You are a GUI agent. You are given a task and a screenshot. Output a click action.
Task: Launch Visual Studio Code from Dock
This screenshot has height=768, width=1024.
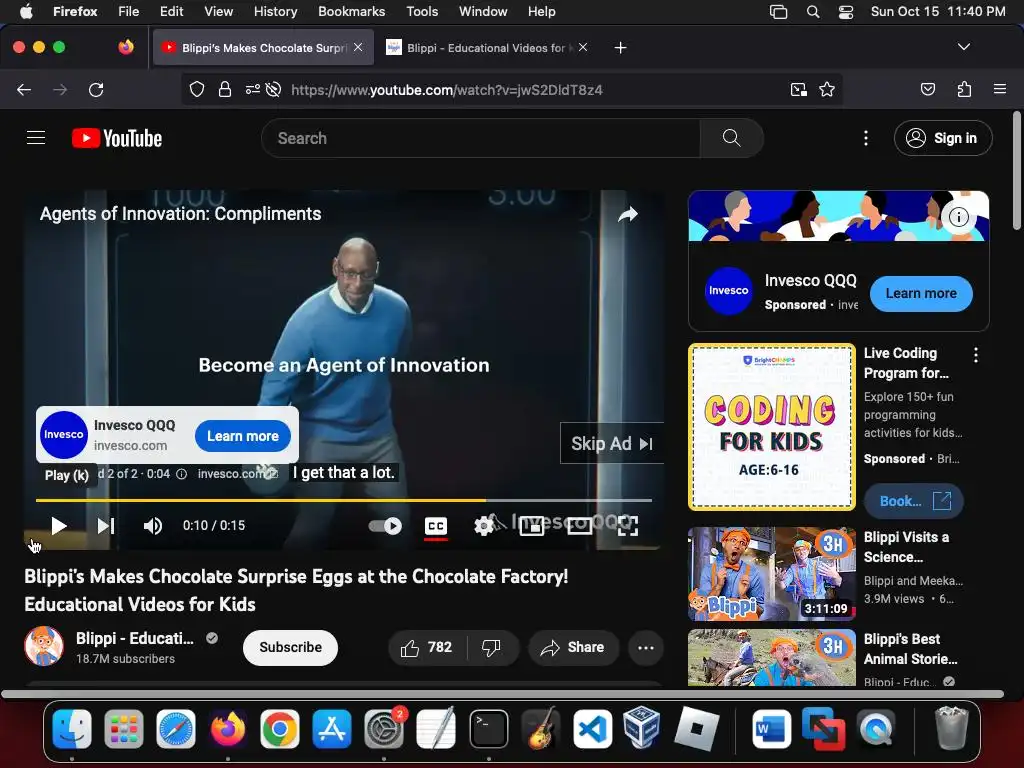[x=593, y=728]
